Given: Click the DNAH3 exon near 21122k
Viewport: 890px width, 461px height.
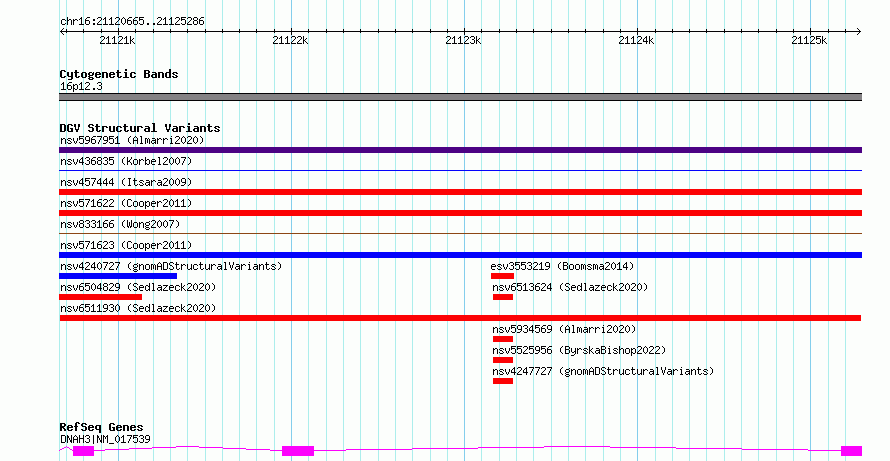Looking at the screenshot, I should [x=298, y=451].
